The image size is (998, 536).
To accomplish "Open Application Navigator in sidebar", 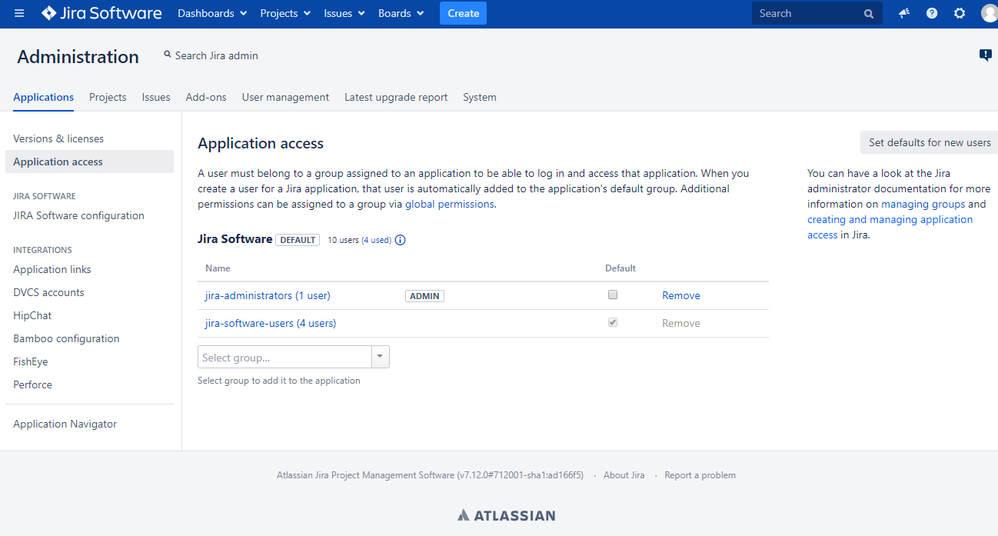I will pyautogui.click(x=65, y=424).
